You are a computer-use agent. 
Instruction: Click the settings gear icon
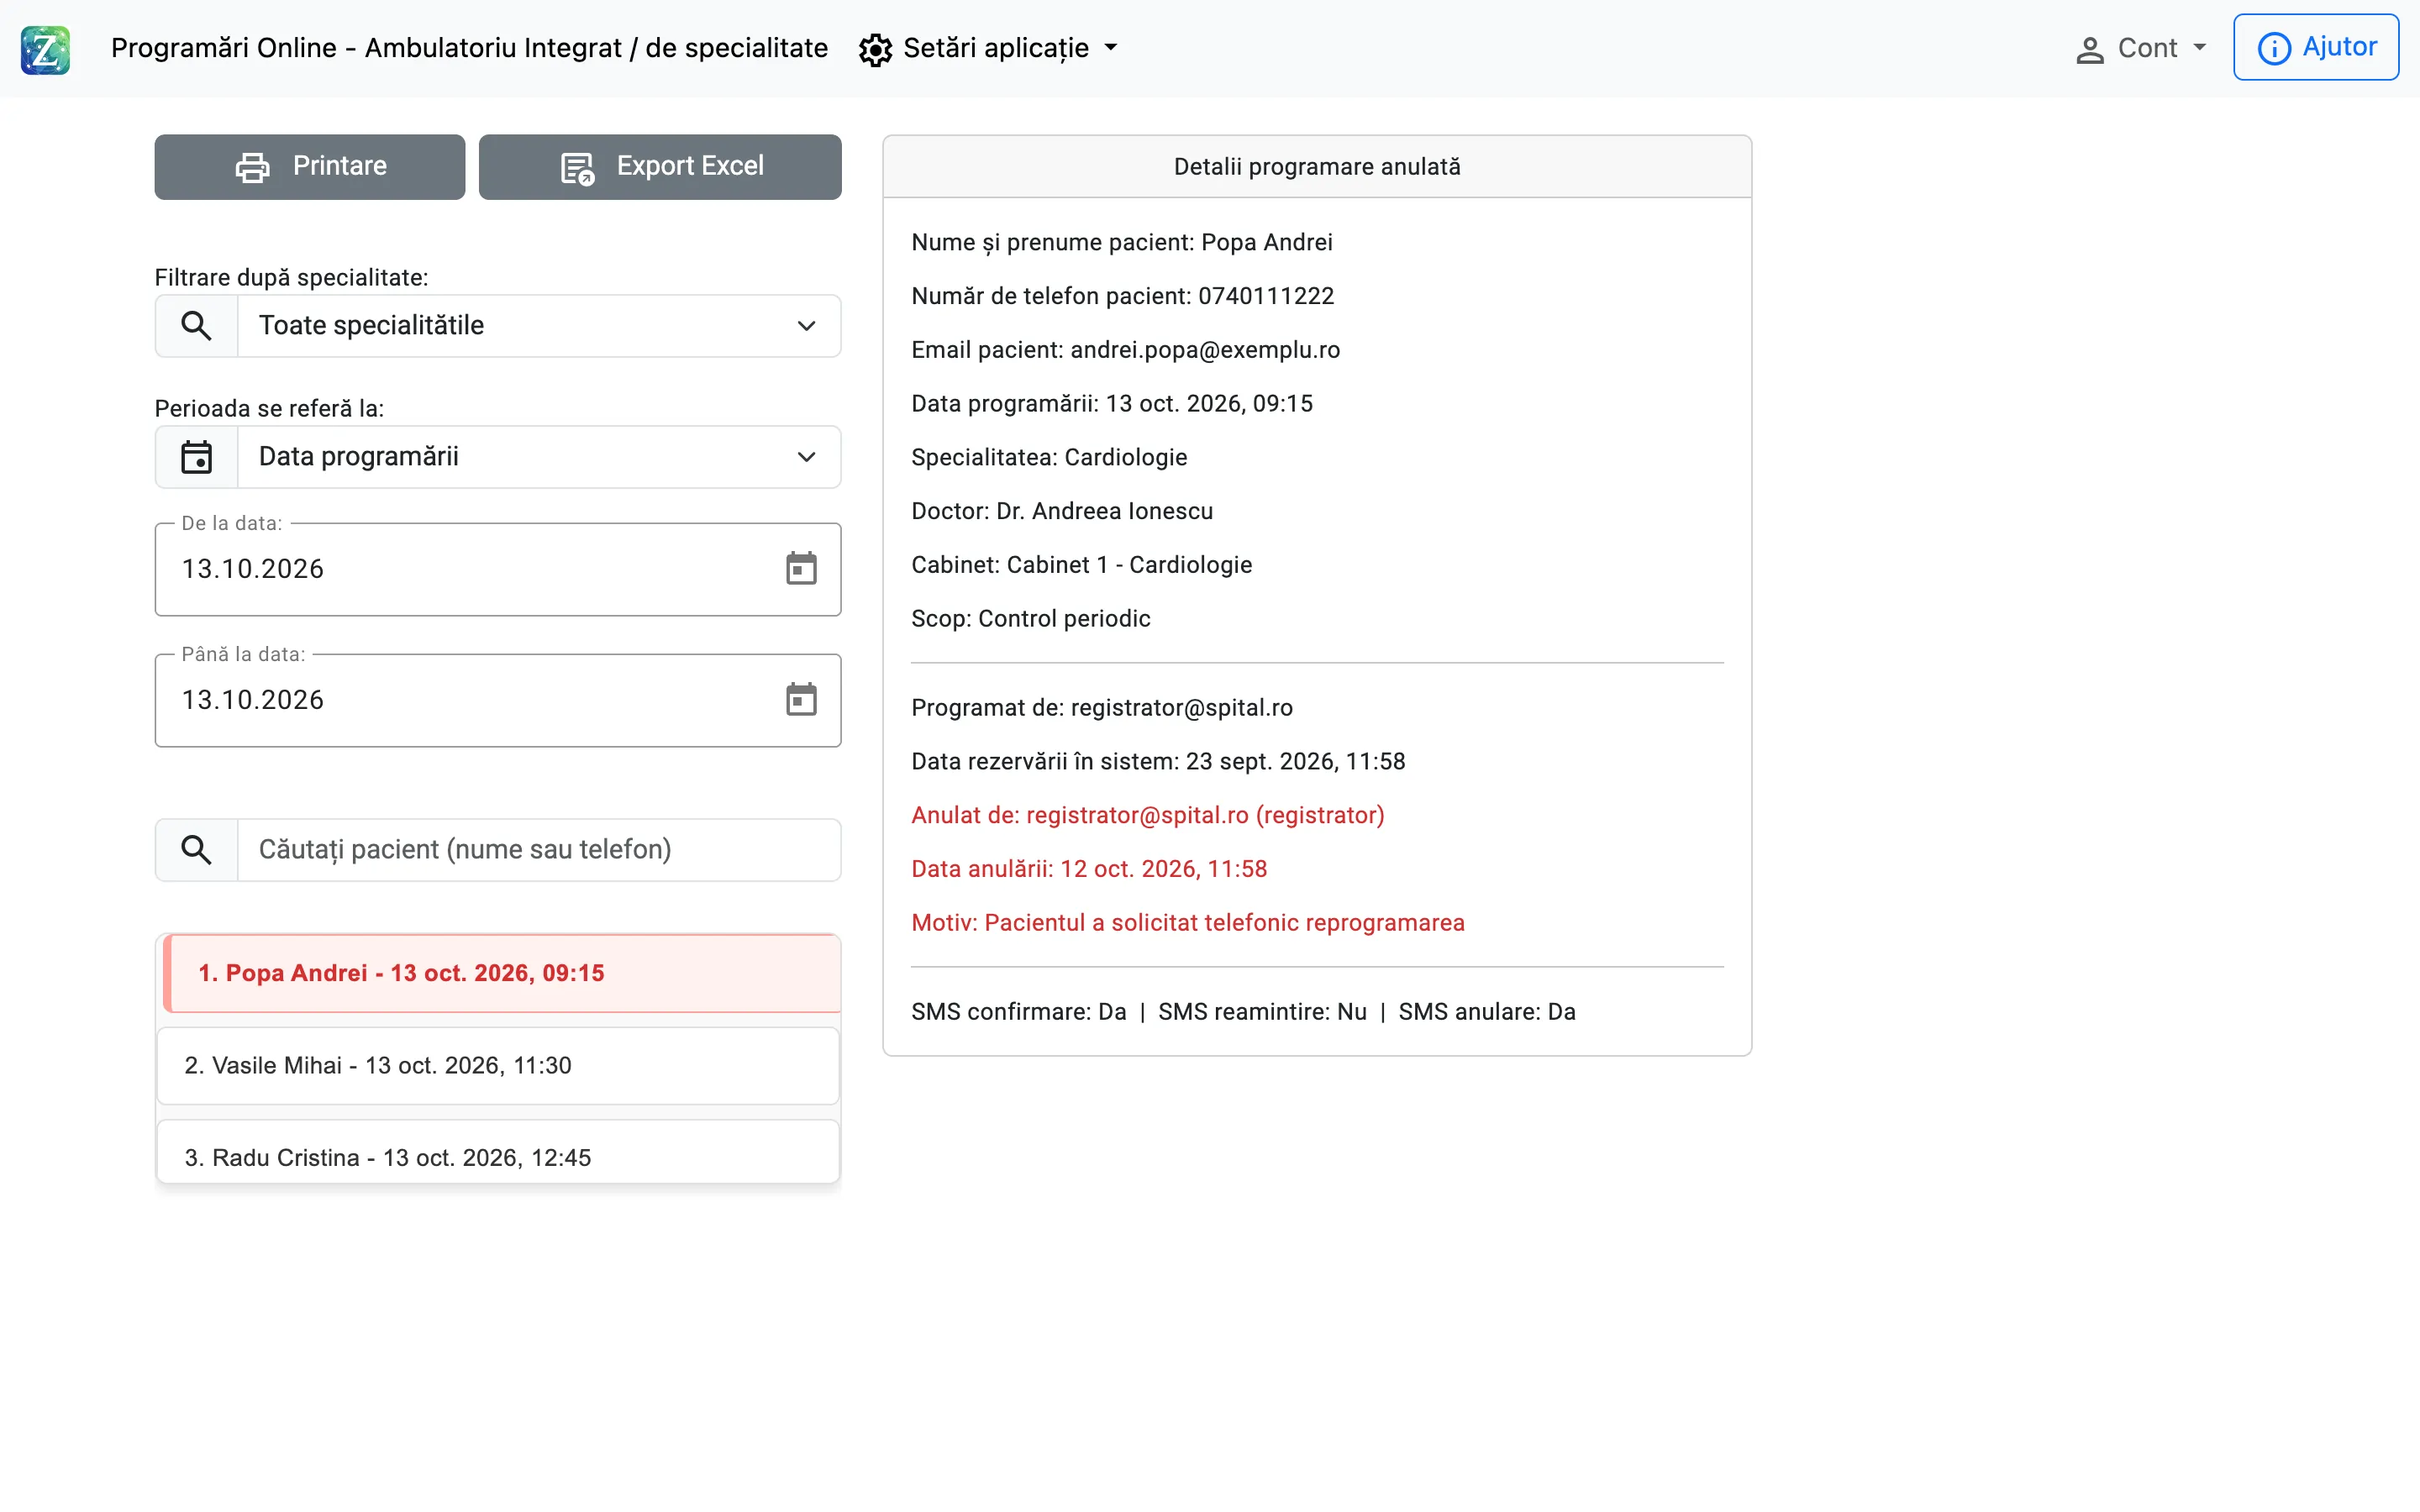point(875,50)
